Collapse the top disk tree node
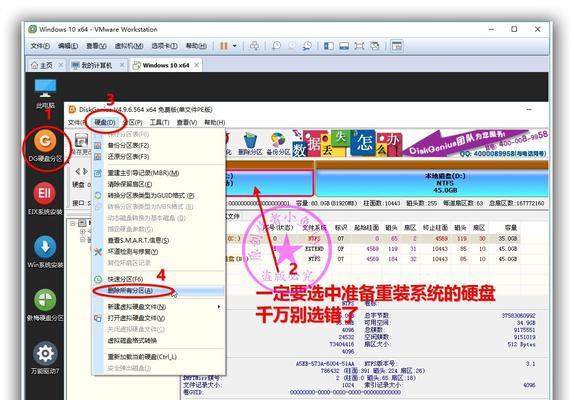Image resolution: width=574 pixels, height=400 pixels. tap(73, 223)
